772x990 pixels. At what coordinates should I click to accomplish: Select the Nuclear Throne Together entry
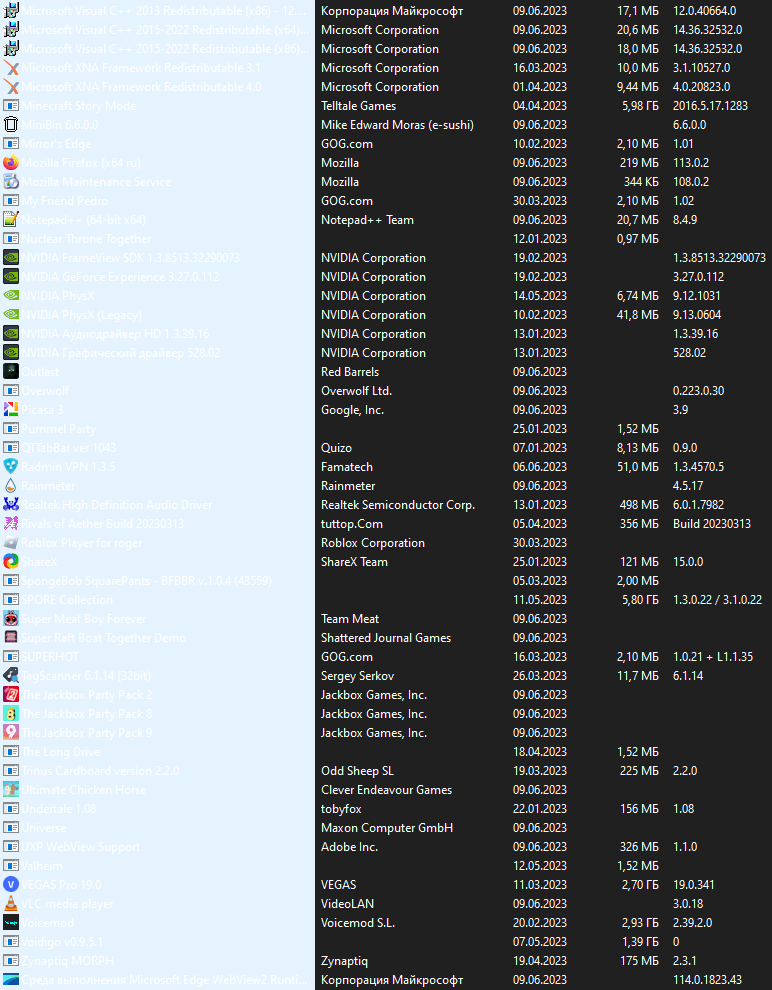[x=86, y=239]
